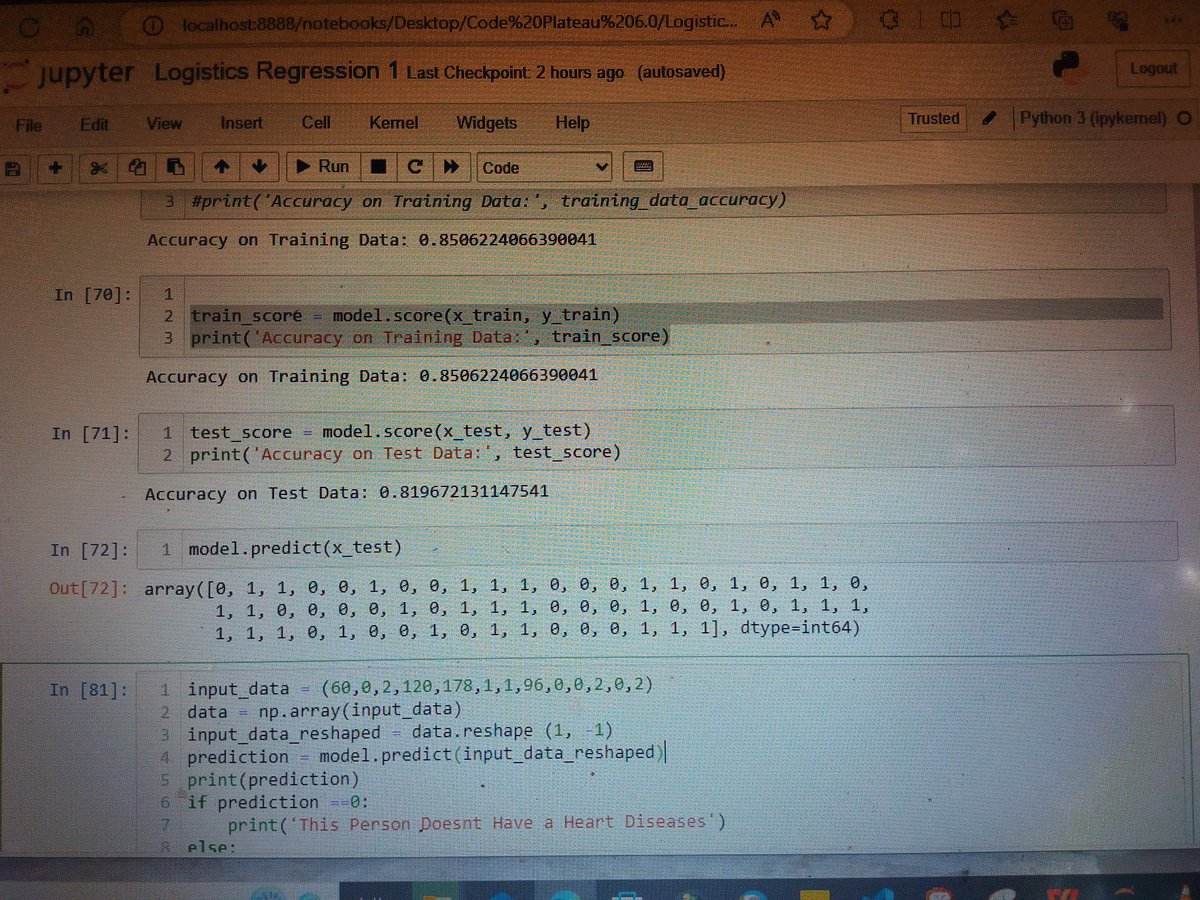
Task: Click the In [70] cell prompt
Action: (x=92, y=294)
